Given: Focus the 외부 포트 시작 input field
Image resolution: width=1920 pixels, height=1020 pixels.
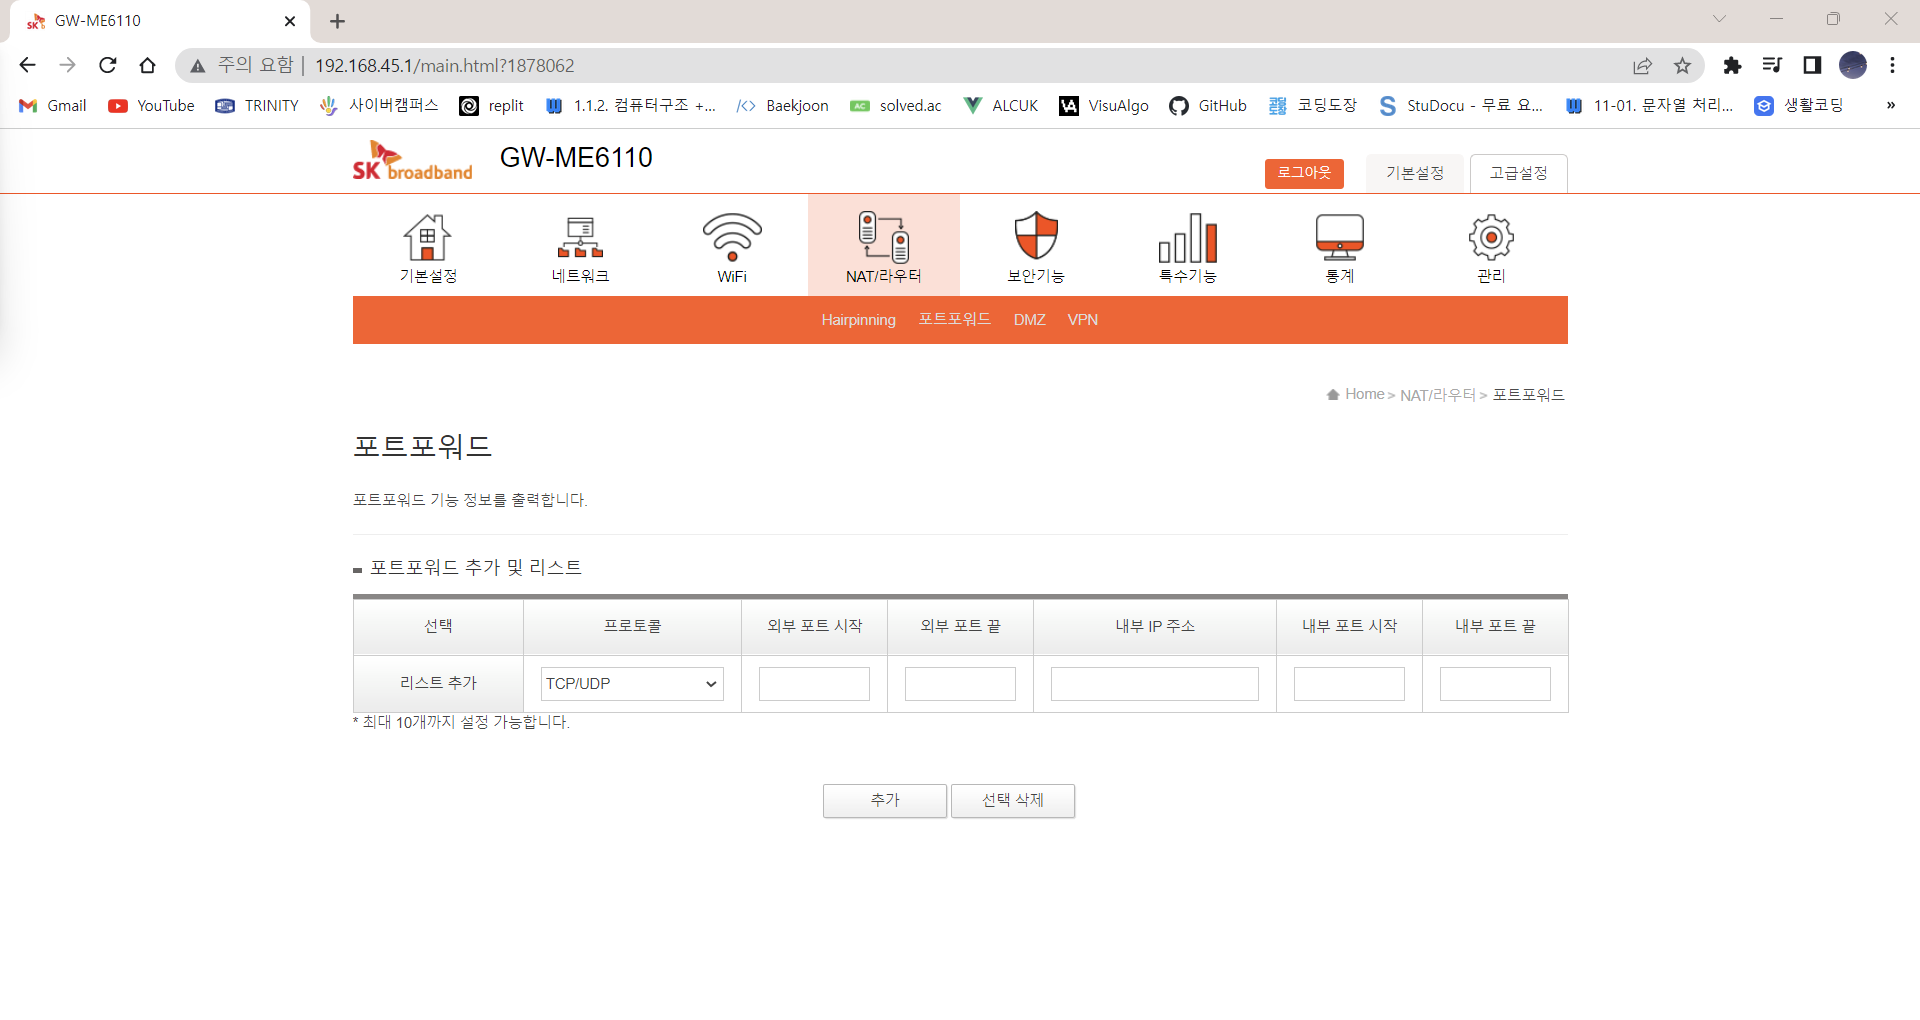Looking at the screenshot, I should coord(814,684).
